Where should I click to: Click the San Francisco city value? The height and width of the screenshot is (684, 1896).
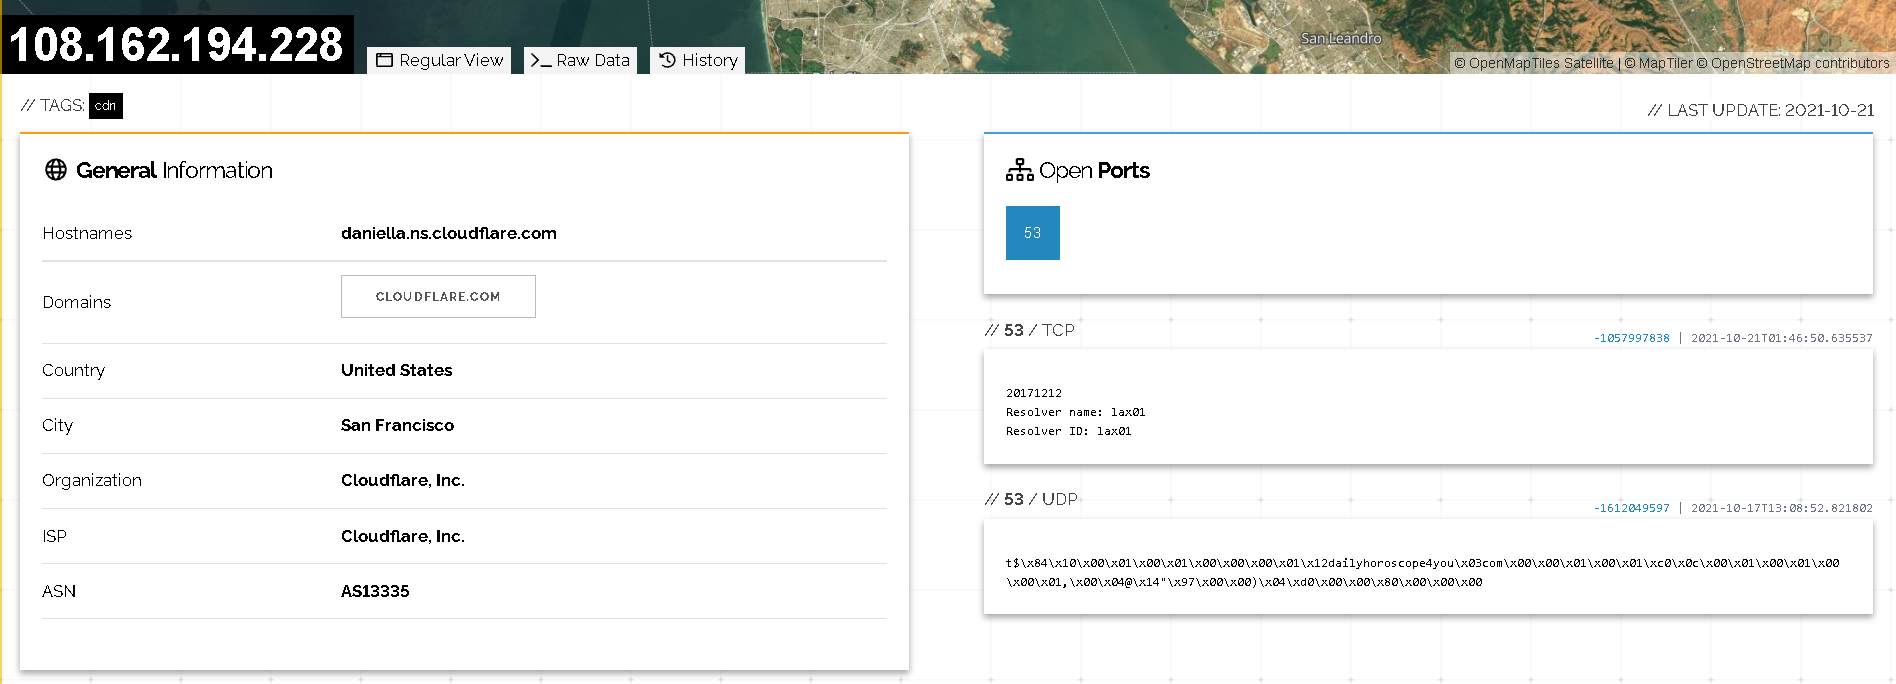click(x=397, y=425)
